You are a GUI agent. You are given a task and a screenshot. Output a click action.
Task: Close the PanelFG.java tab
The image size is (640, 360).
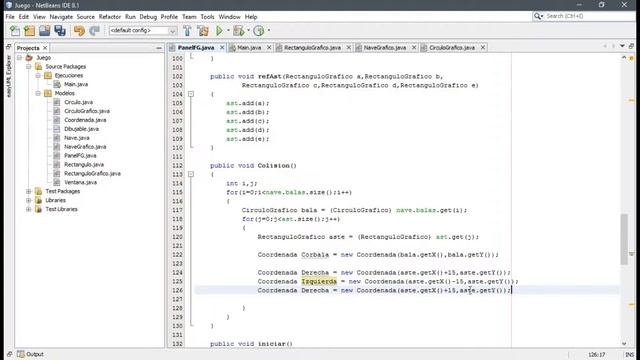coord(222,48)
